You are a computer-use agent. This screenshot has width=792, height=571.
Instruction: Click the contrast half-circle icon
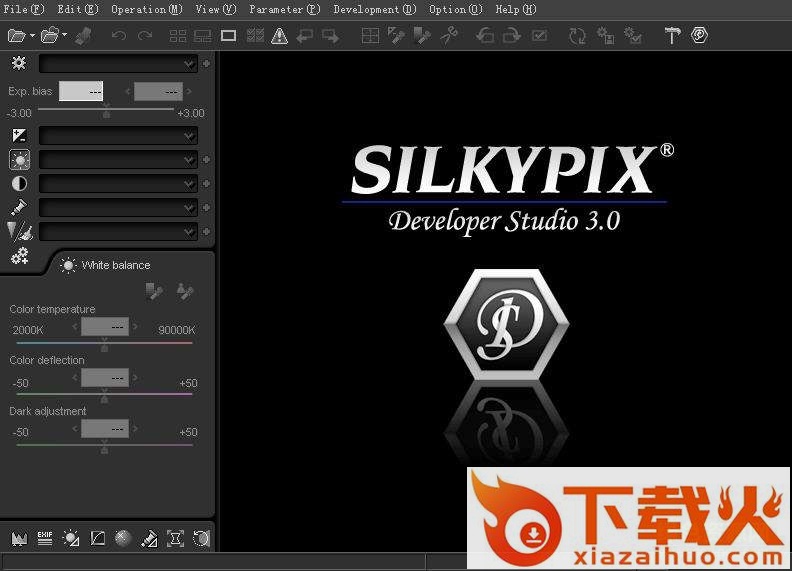tap(19, 184)
